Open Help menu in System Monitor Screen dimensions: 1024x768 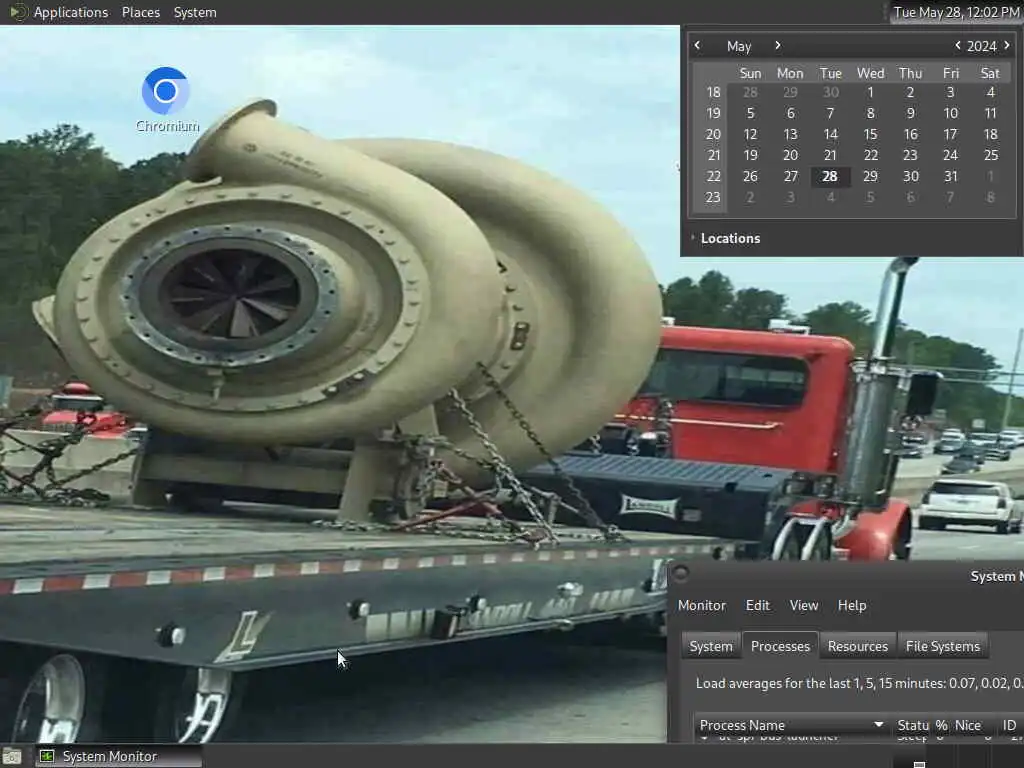[x=852, y=605]
